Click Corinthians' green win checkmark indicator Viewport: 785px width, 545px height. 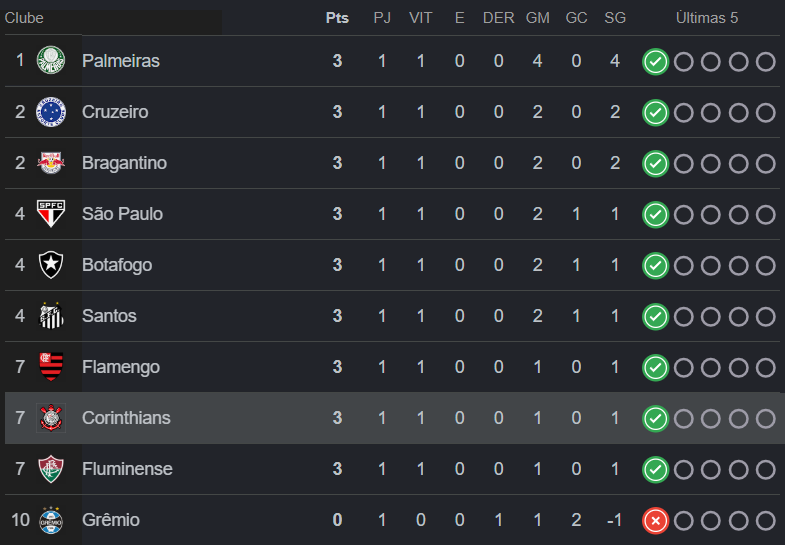point(655,419)
